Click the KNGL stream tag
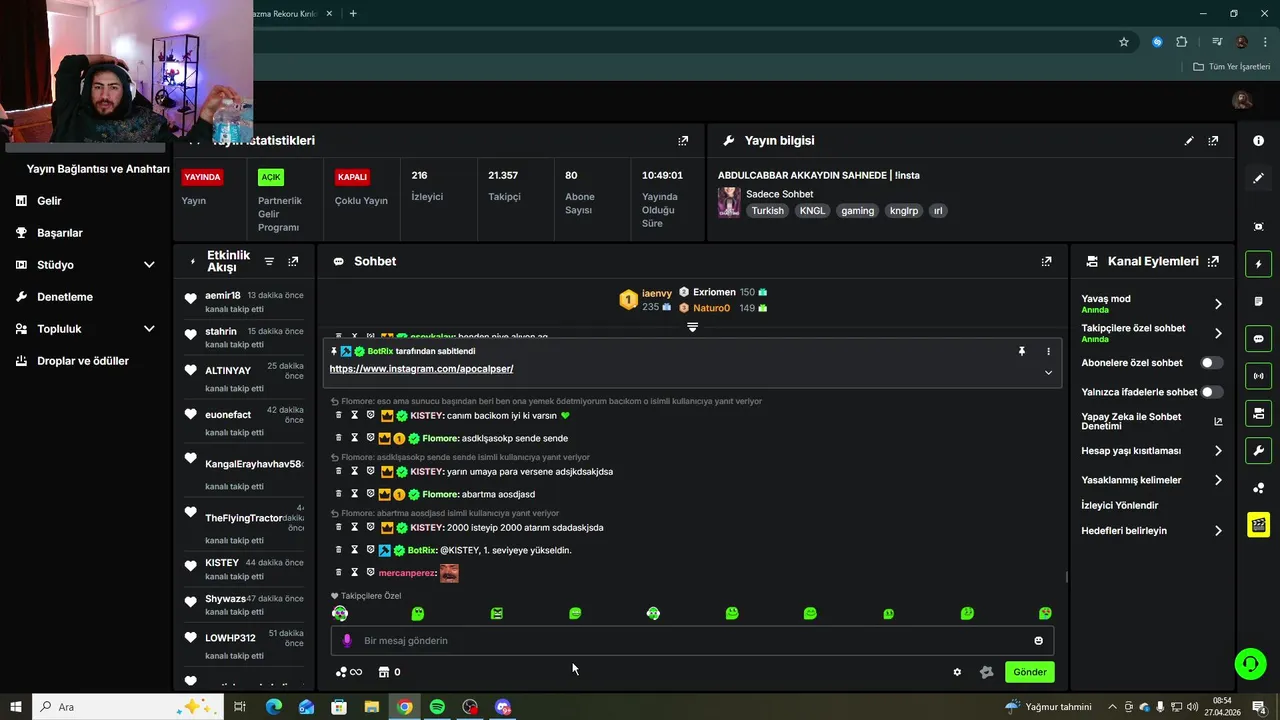The width and height of the screenshot is (1280, 720). point(813,211)
